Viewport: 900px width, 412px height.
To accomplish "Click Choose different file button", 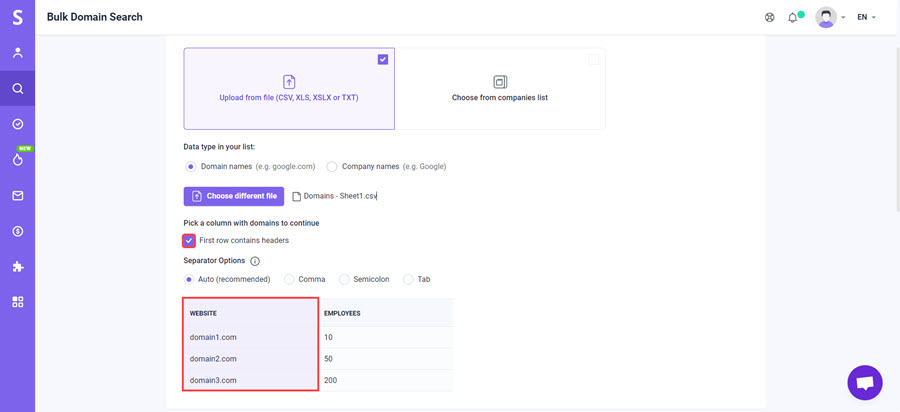I will coord(234,196).
